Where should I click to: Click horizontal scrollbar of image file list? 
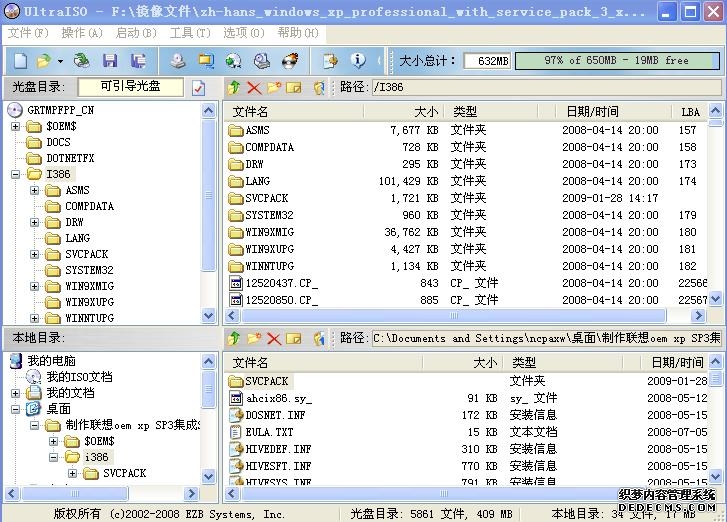(453, 316)
